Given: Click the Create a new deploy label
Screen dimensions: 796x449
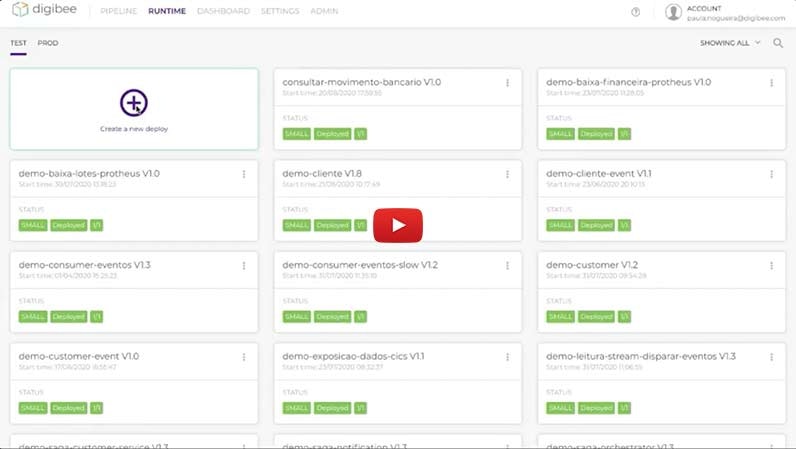Looking at the screenshot, I should tap(134, 129).
